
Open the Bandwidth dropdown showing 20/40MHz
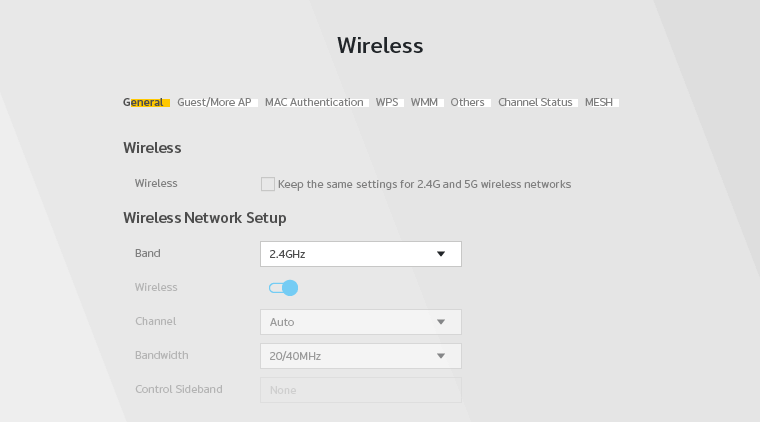click(x=360, y=356)
